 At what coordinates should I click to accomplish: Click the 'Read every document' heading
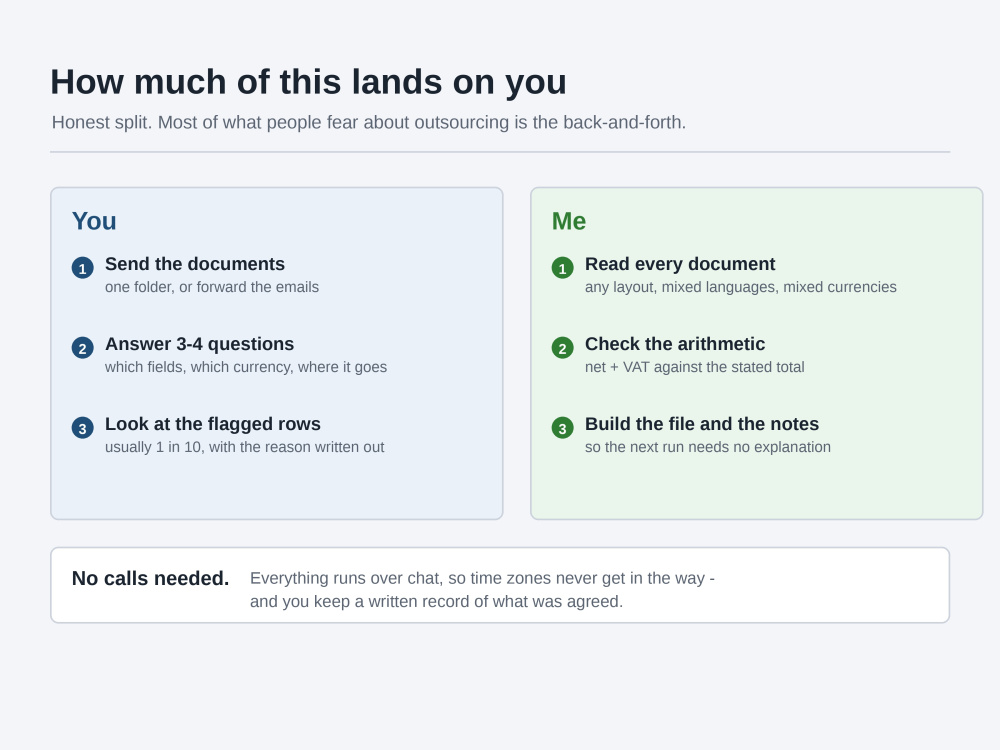(x=680, y=264)
